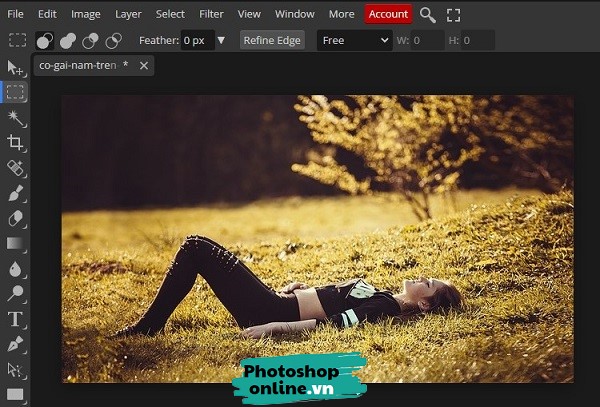
Task: Toggle fullscreen mode icon
Action: (x=454, y=14)
